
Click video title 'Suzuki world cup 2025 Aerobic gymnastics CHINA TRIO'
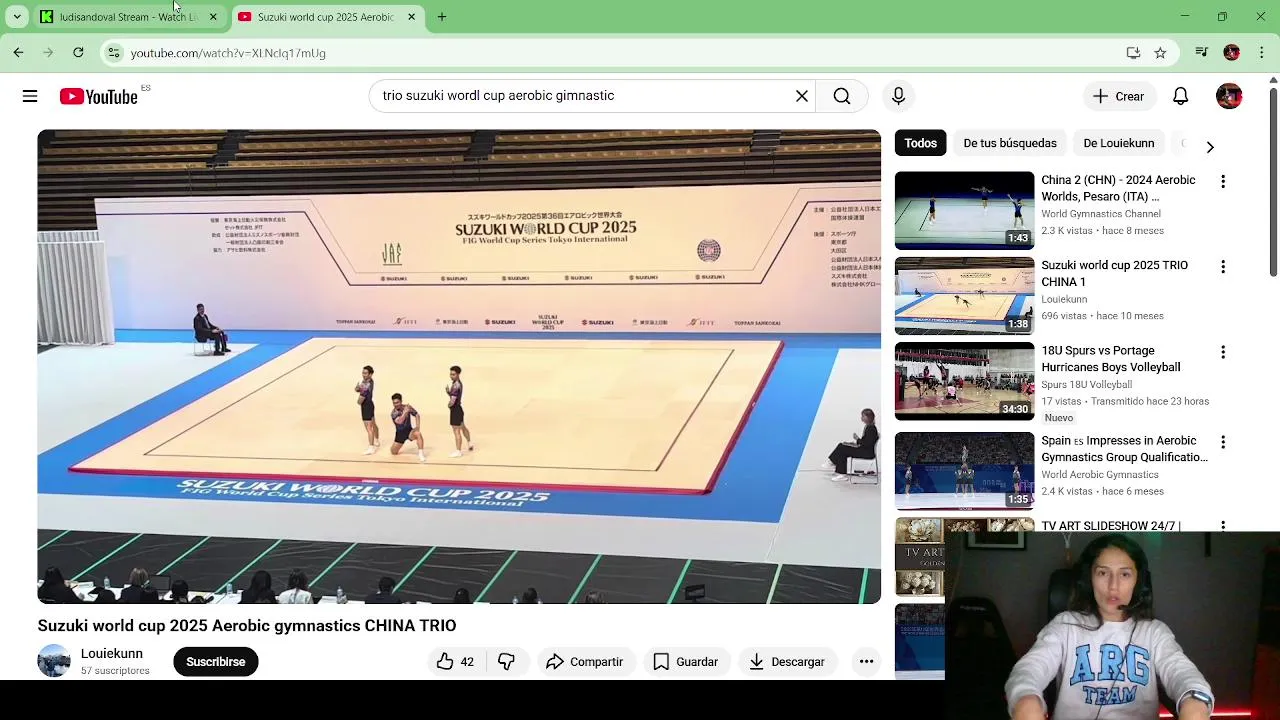pyautogui.click(x=247, y=626)
